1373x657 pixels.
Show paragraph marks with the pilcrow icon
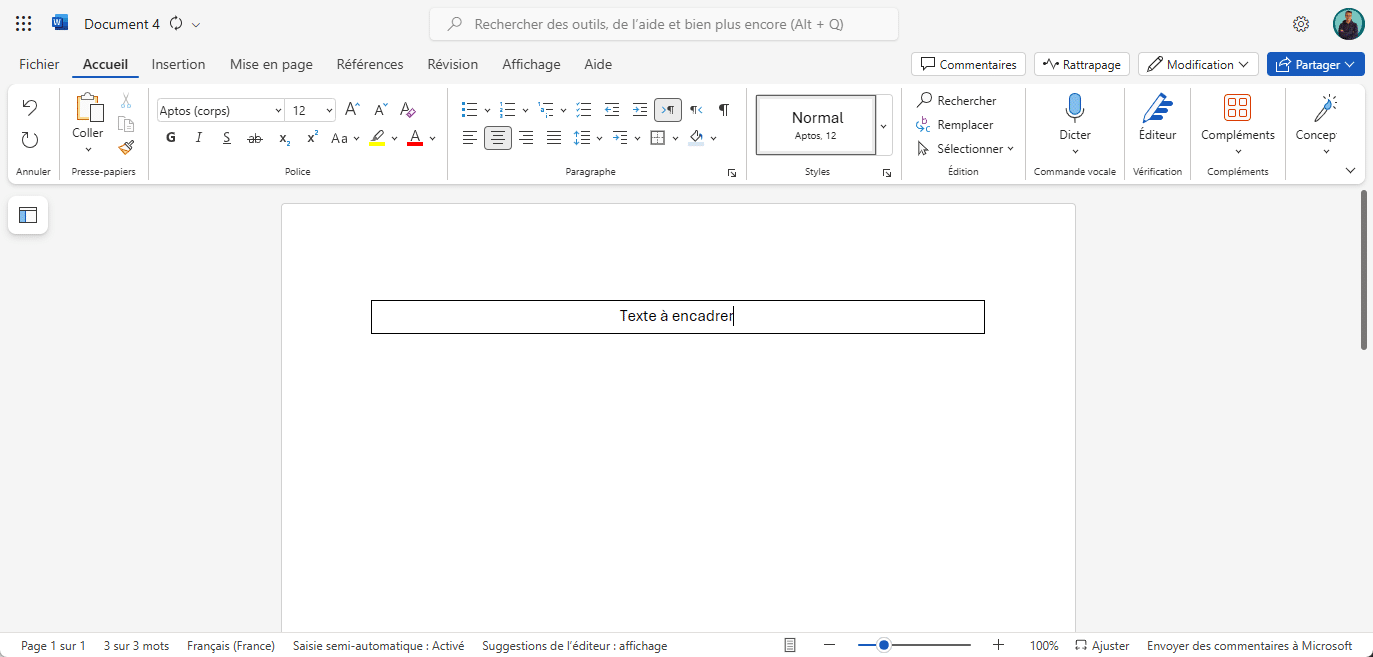(723, 110)
